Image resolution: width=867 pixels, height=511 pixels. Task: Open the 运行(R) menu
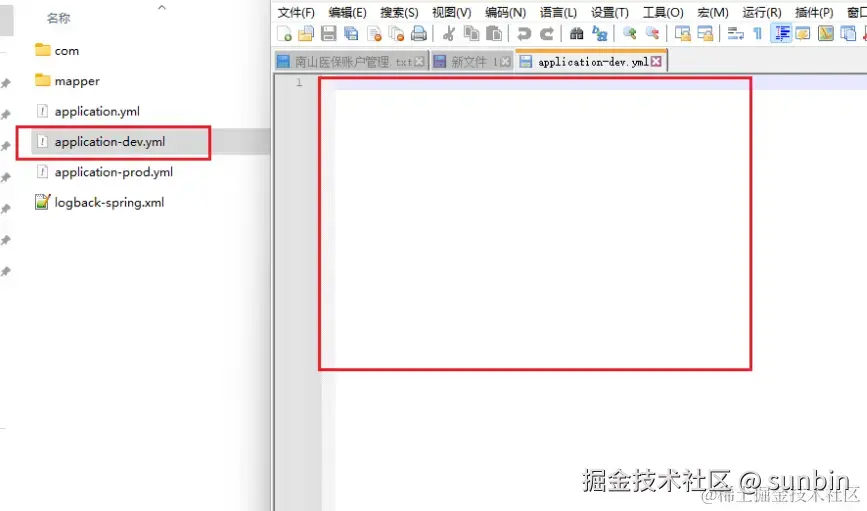(761, 12)
